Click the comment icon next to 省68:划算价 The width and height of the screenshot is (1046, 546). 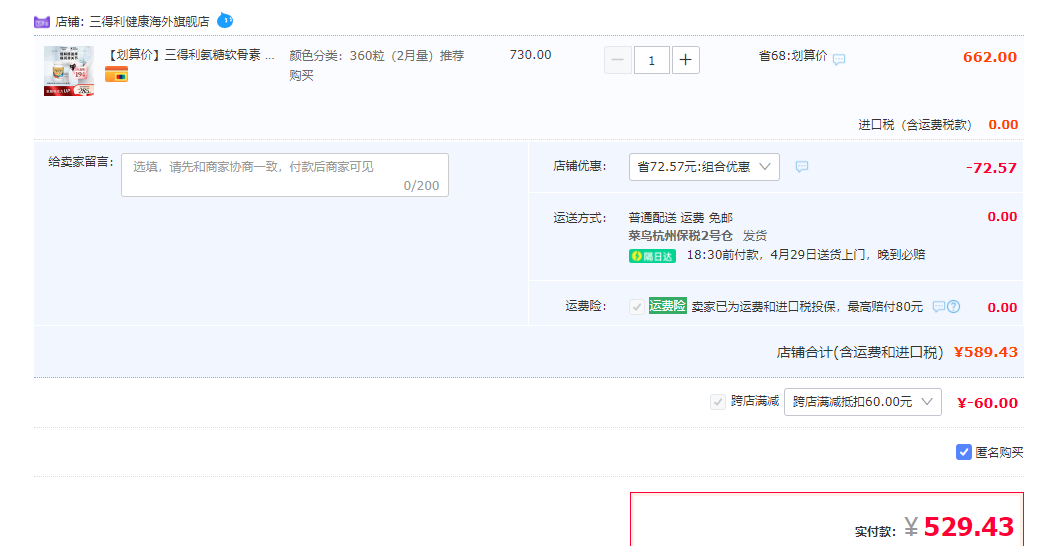tap(839, 59)
